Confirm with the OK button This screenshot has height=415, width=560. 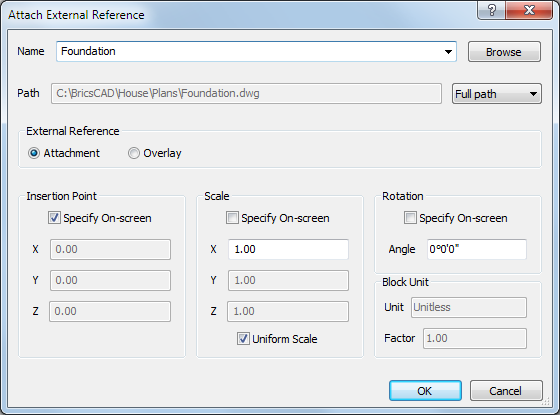click(425, 391)
